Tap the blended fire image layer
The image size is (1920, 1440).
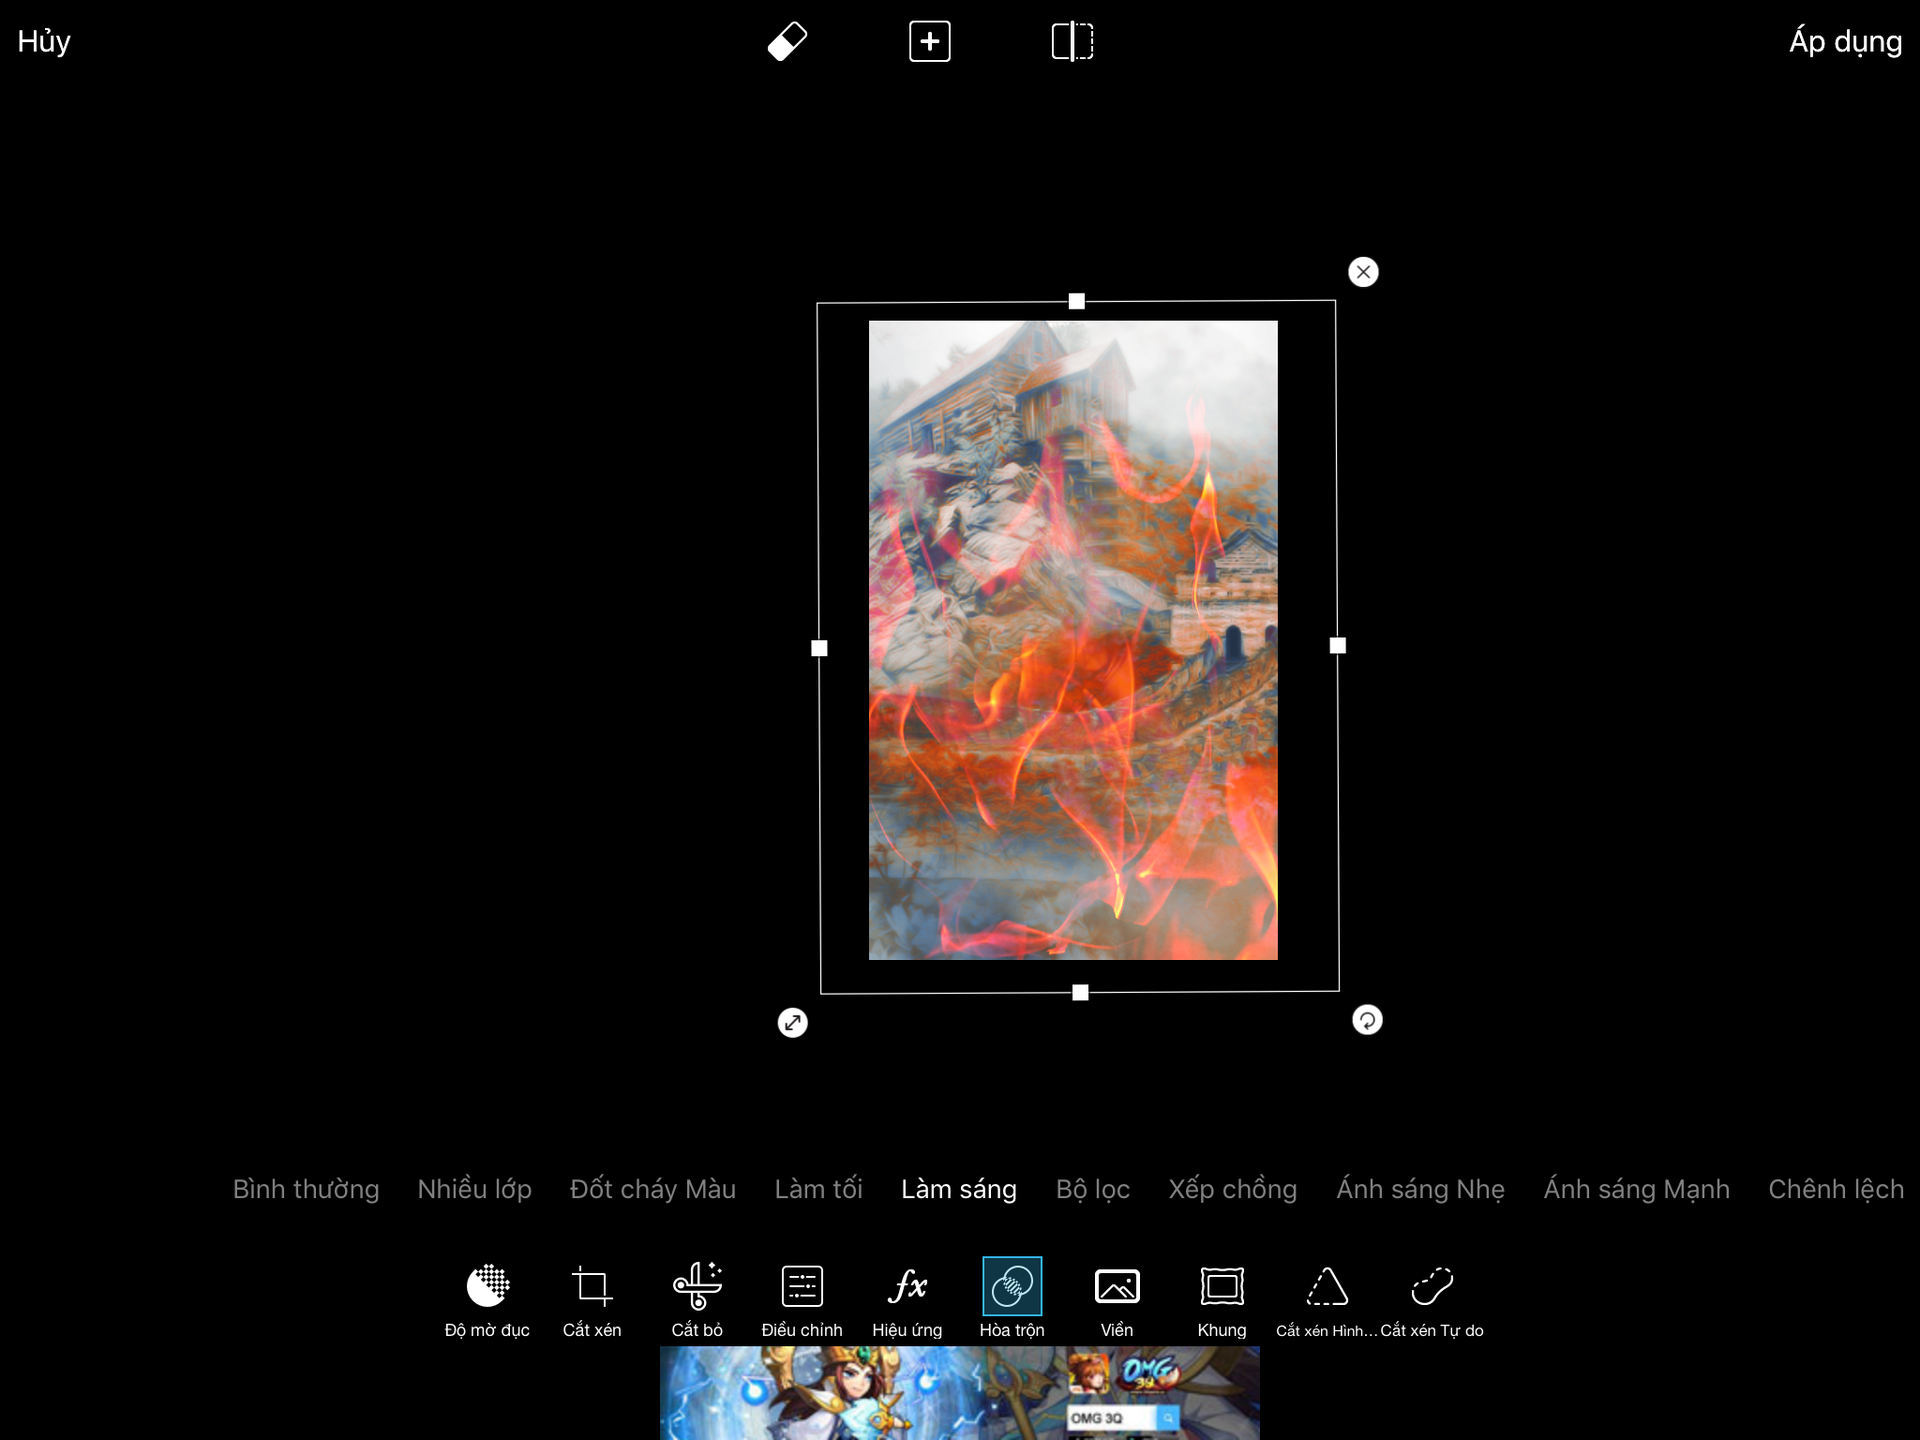(x=1073, y=640)
